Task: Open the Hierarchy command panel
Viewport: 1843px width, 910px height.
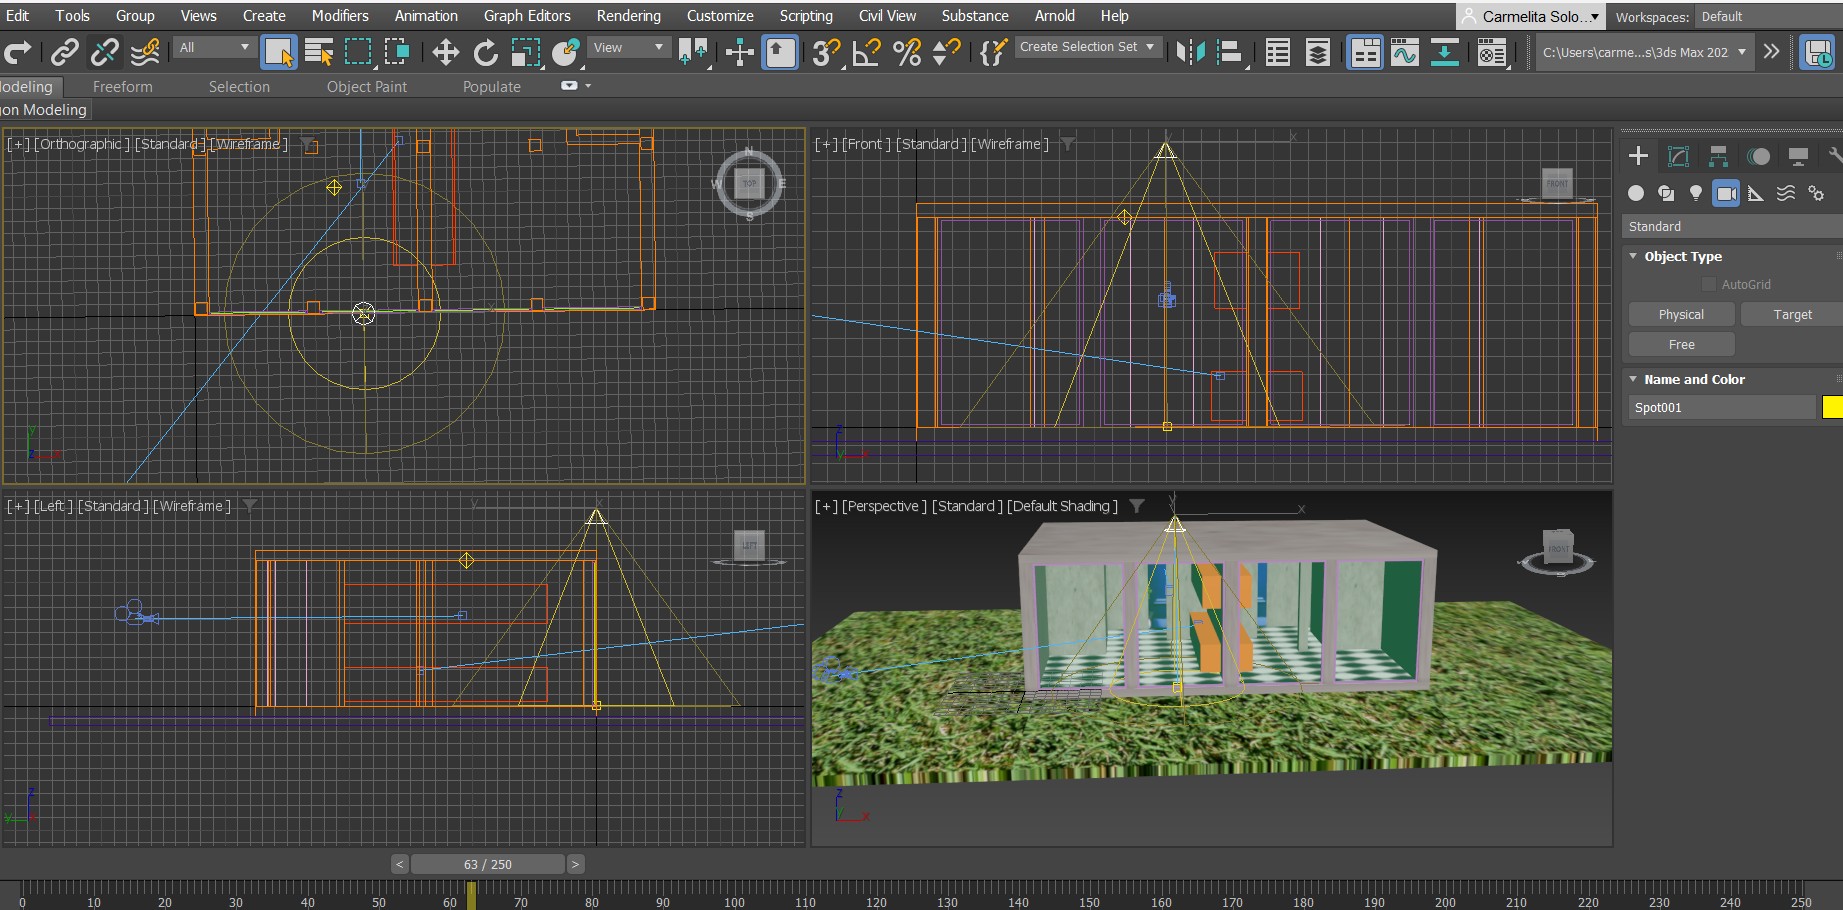Action: pyautogui.click(x=1718, y=156)
